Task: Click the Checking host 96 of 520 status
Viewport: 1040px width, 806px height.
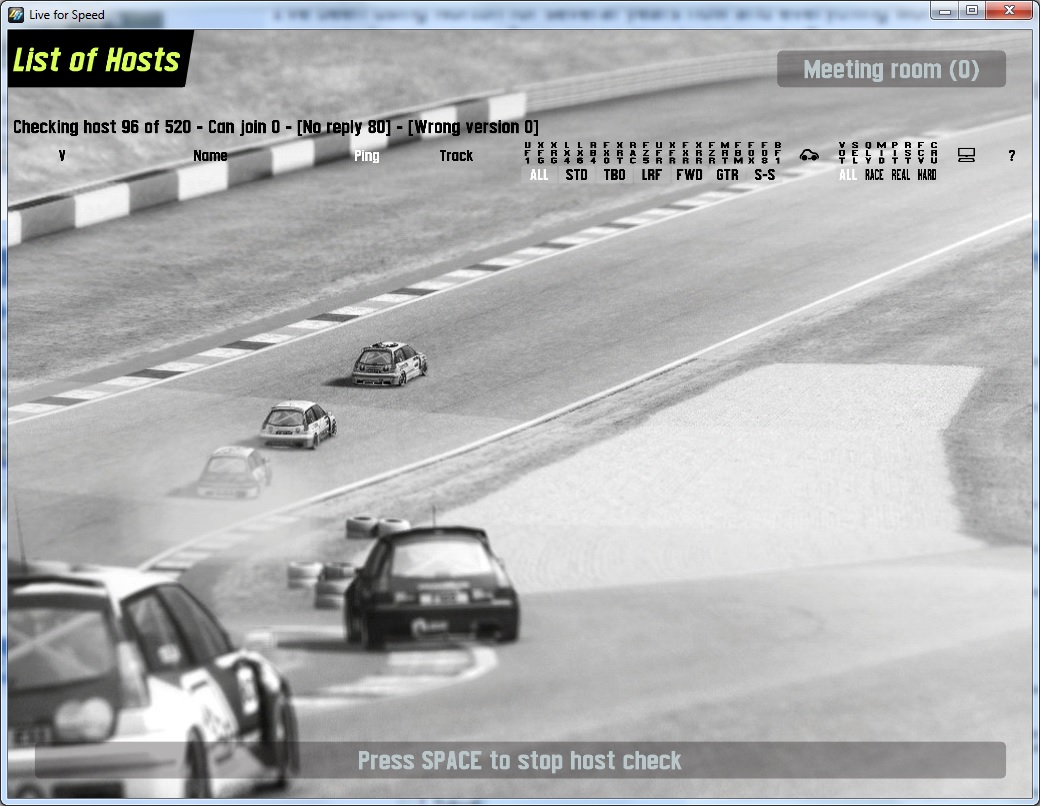Action: (276, 127)
